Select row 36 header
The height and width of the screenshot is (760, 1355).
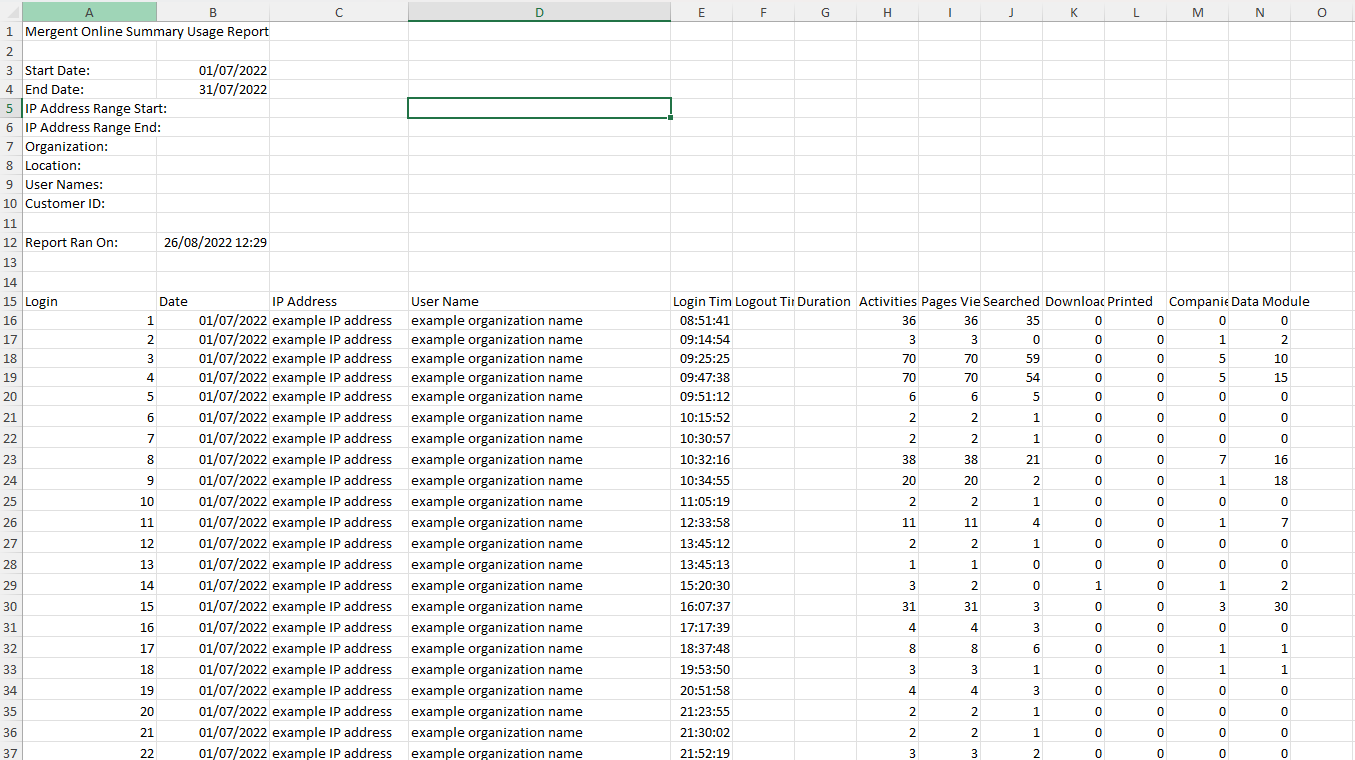tap(10, 733)
